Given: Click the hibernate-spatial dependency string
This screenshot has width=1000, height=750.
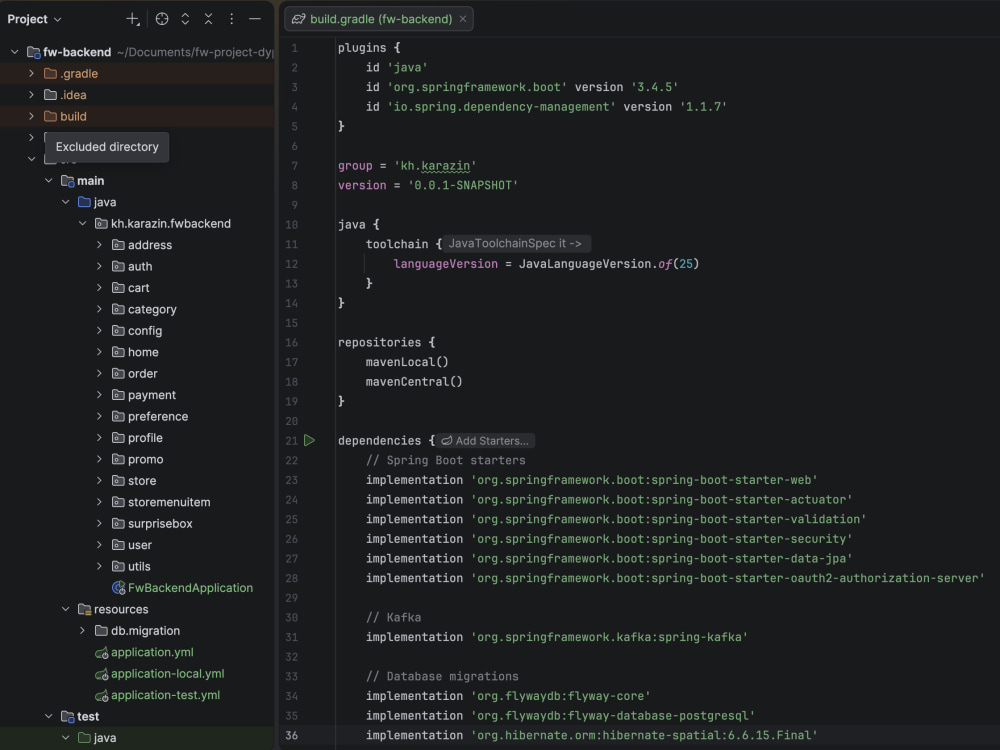Looking at the screenshot, I should (644, 735).
